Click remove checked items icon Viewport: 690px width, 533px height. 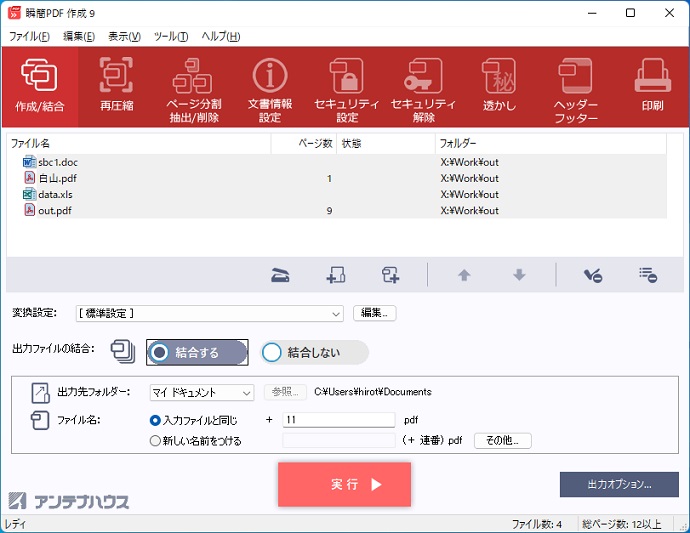[x=593, y=275]
